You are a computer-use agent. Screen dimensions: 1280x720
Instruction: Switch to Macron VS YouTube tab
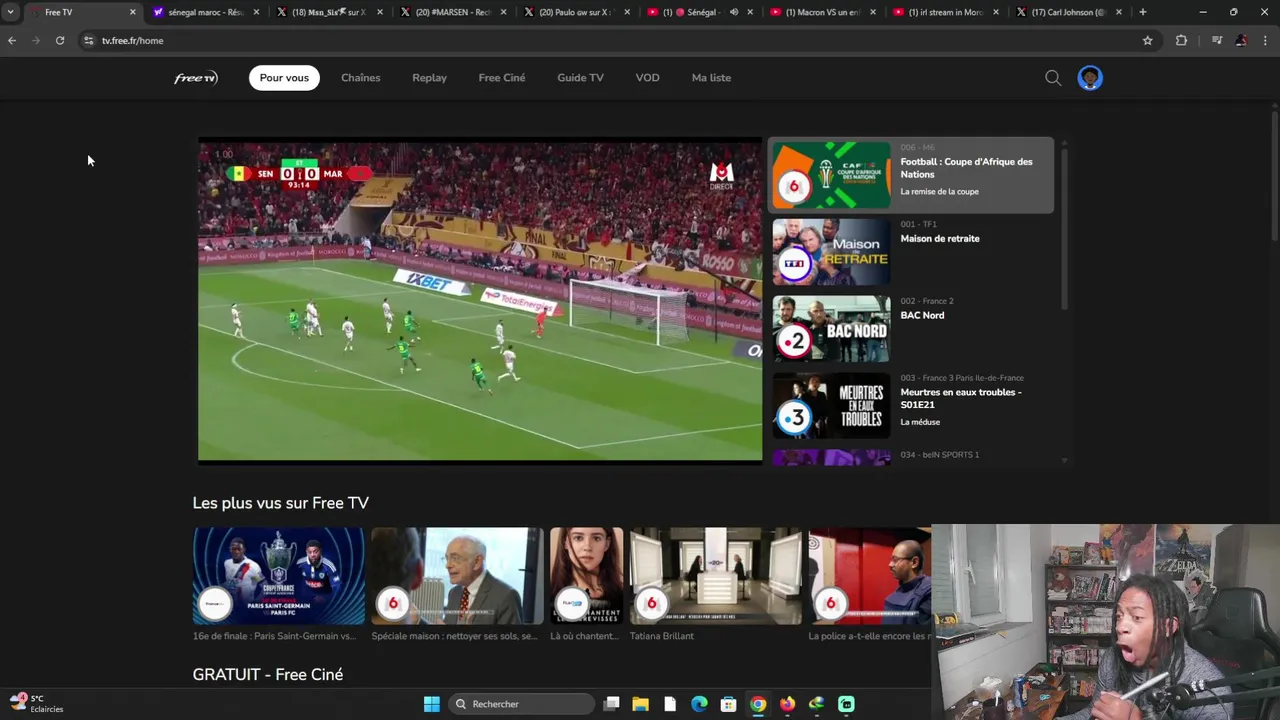point(825,12)
